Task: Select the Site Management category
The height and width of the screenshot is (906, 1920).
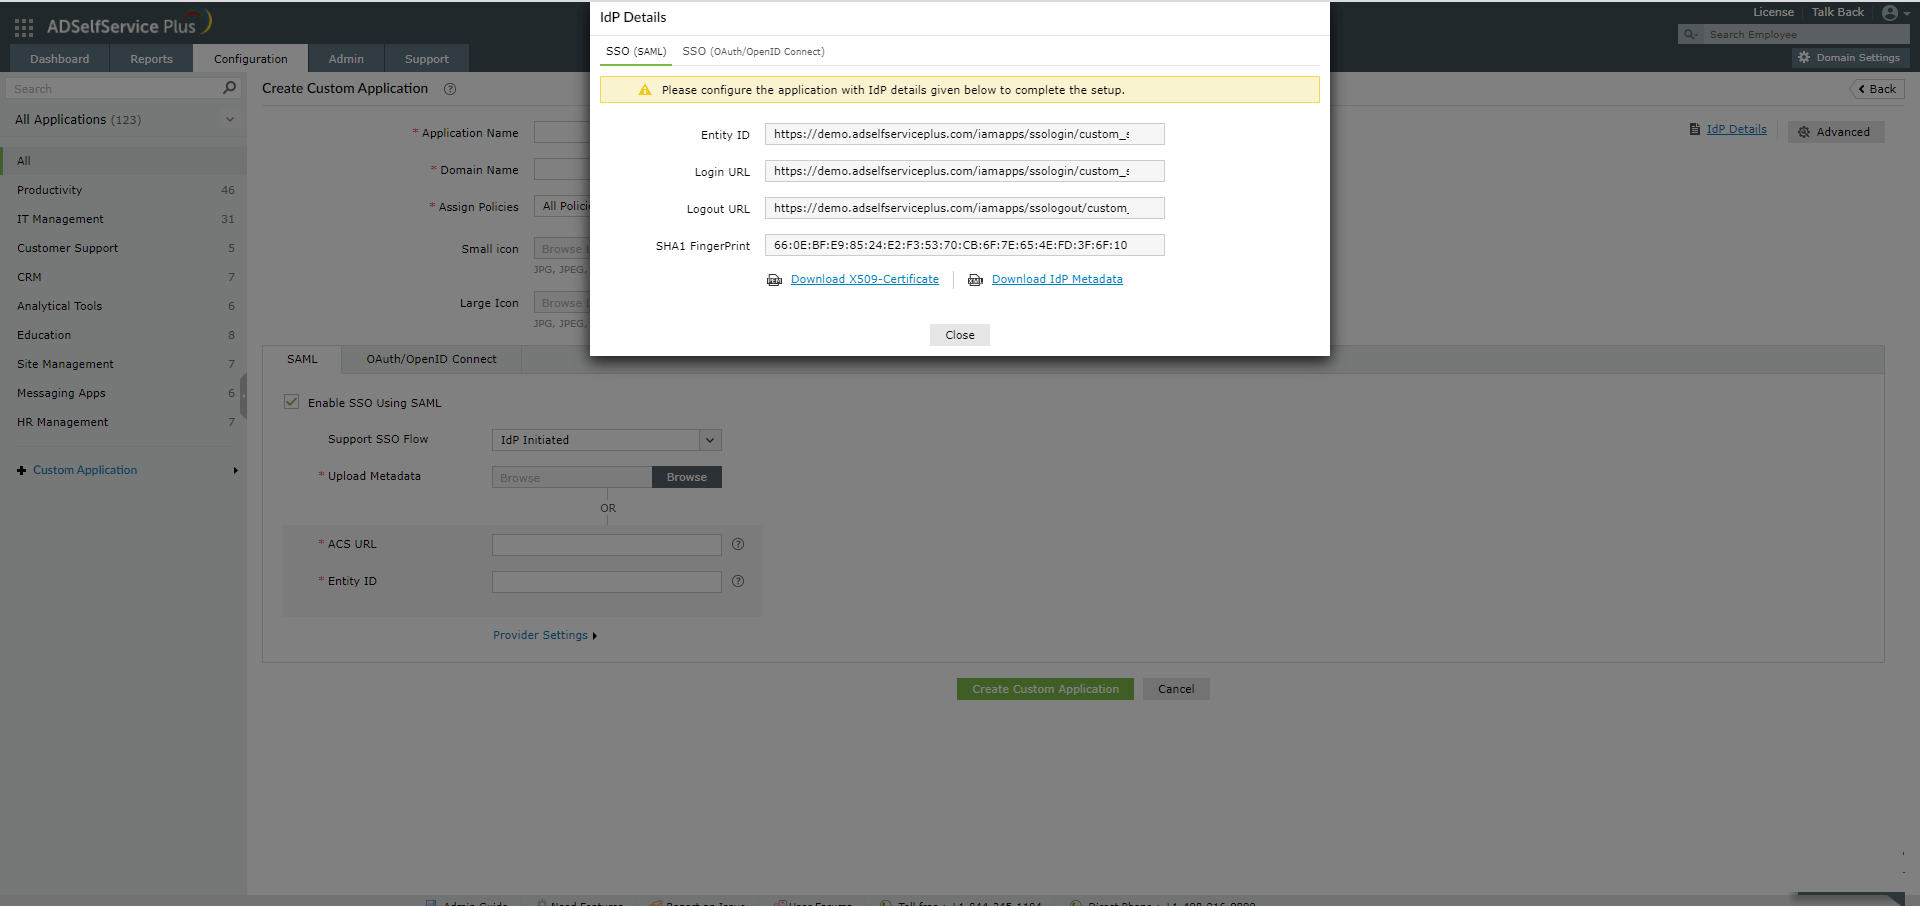Action: [x=123, y=364]
